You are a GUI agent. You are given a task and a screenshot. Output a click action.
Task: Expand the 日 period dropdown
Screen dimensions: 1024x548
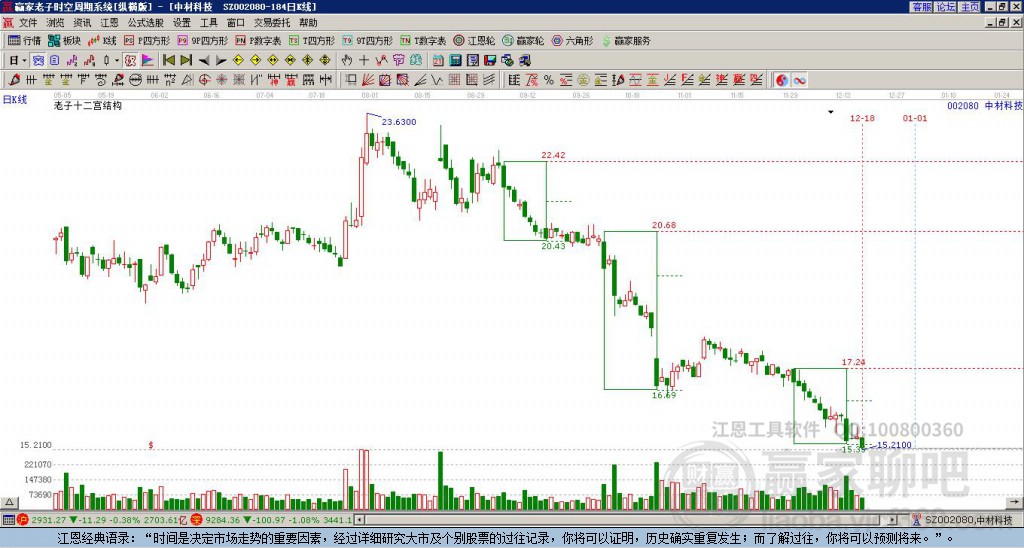(24, 61)
